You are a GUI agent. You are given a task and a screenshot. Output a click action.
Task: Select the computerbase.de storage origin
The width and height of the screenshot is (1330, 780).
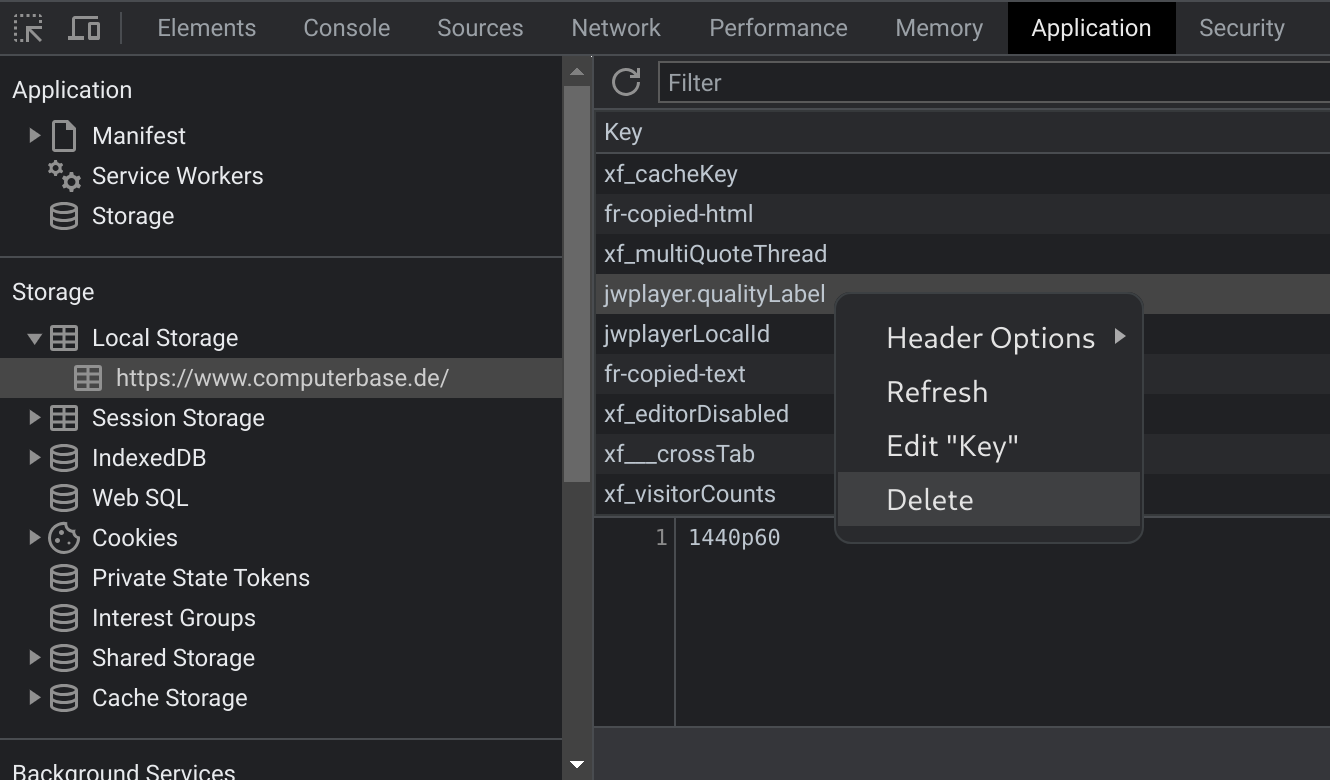click(282, 378)
